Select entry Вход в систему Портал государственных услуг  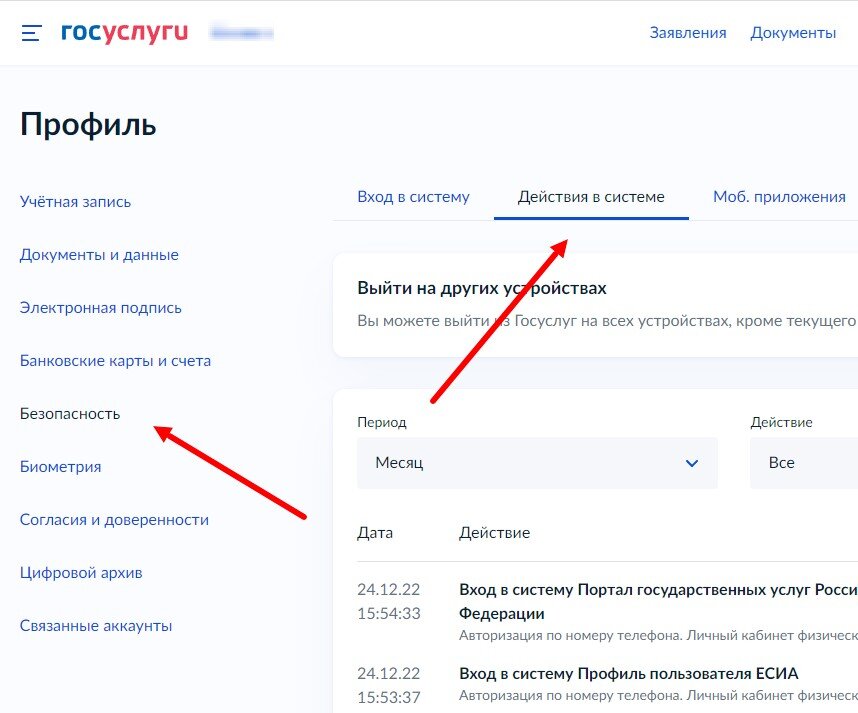pos(658,601)
